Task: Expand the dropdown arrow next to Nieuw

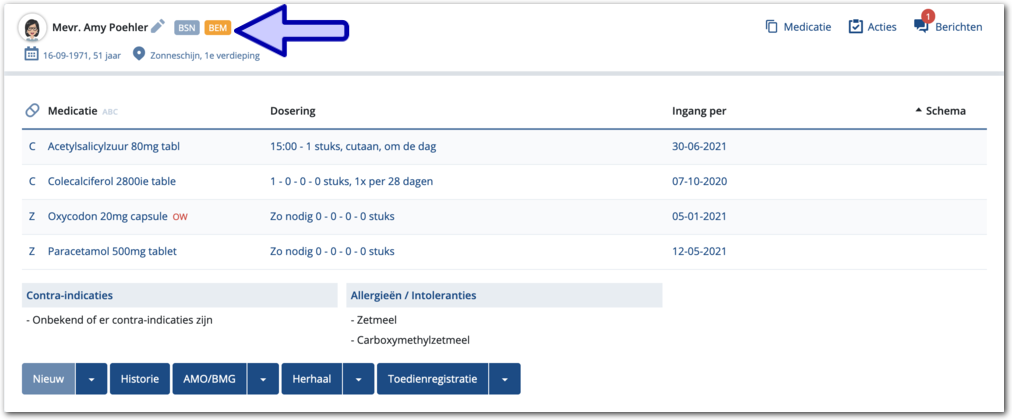Action: [x=91, y=379]
